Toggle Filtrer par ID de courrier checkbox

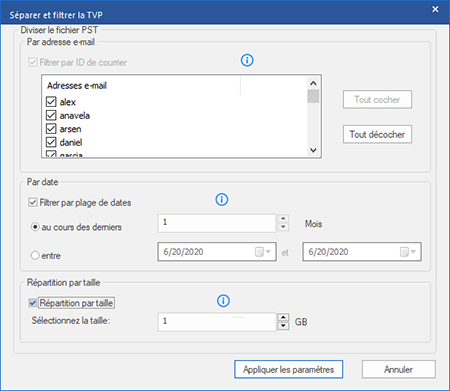click(x=33, y=62)
